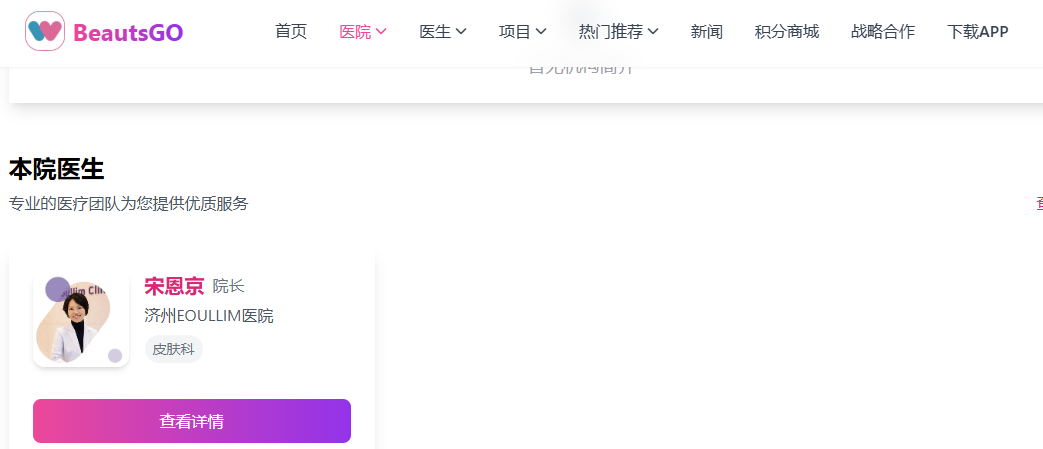Screen dimensions: 1043x449
Task: Click the 本院医生 section heading
Action: 57,170
